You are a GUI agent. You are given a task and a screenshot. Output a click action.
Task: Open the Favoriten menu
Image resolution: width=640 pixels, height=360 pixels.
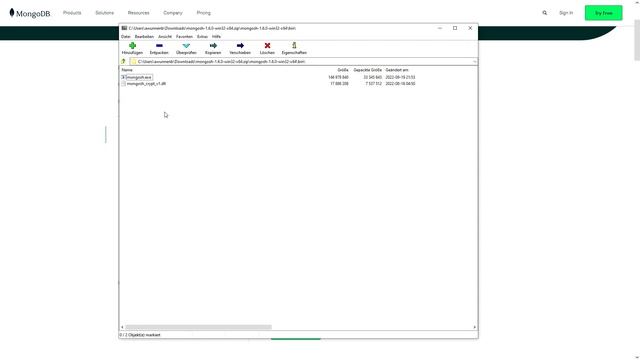pyautogui.click(x=184, y=37)
